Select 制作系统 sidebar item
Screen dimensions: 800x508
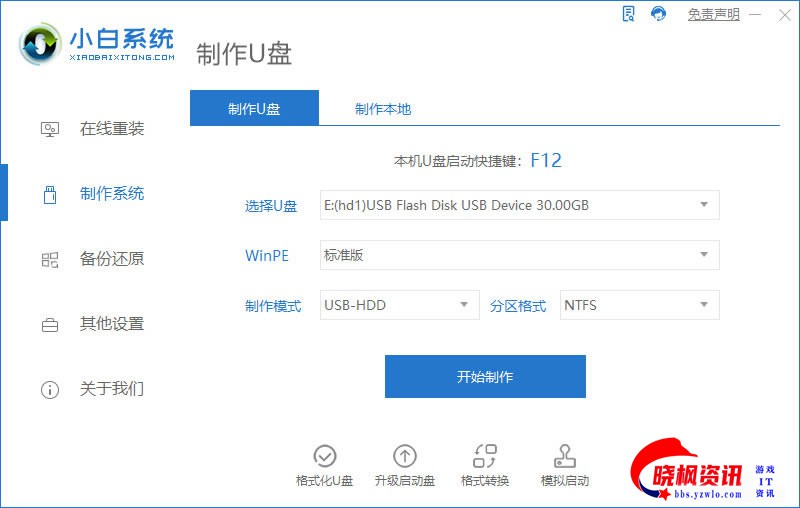tap(92, 194)
